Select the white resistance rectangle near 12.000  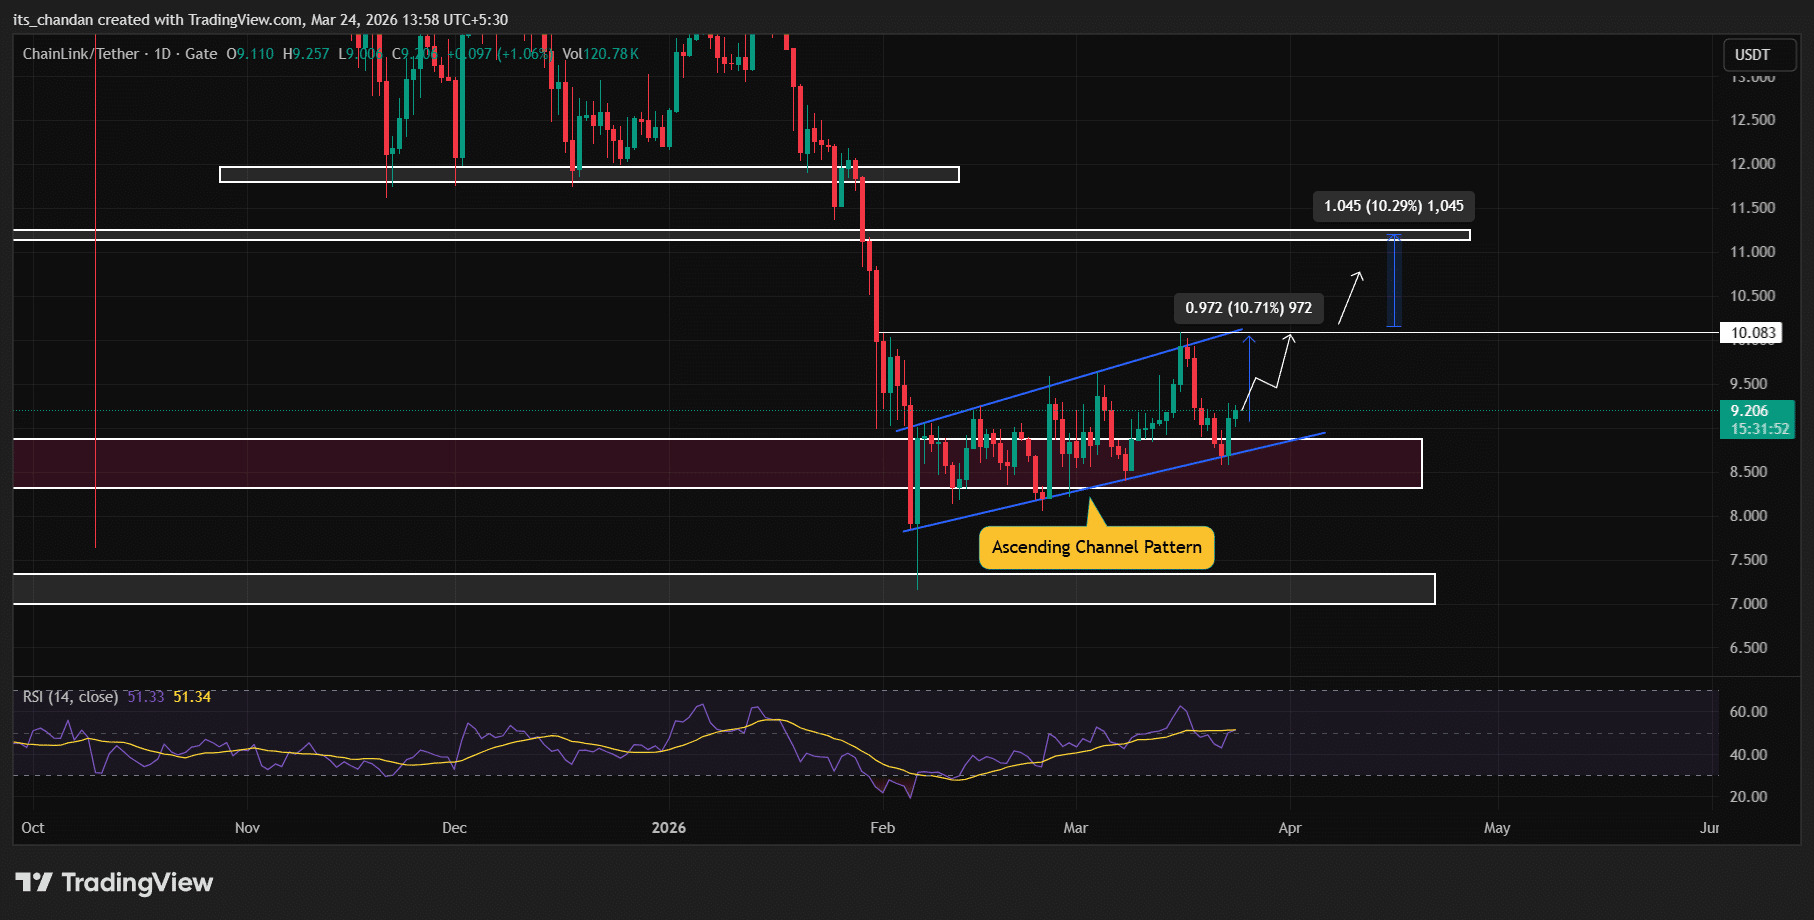[x=588, y=175]
